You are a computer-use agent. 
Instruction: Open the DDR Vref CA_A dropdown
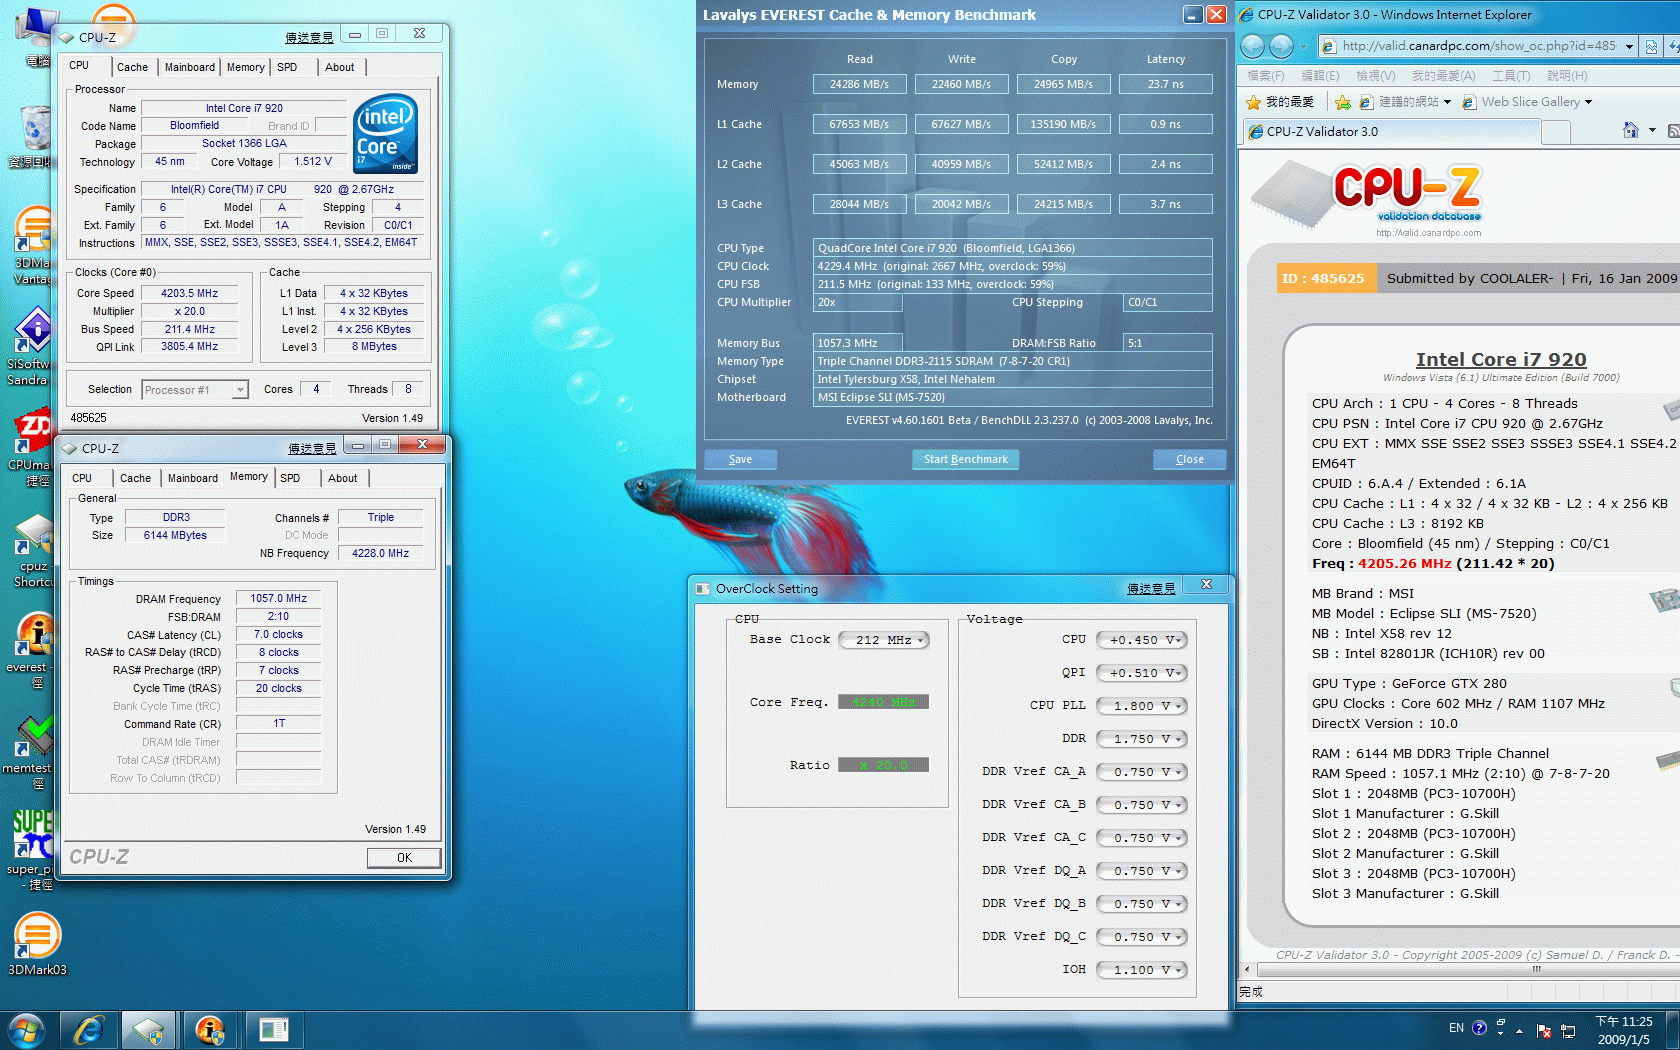tap(1141, 772)
